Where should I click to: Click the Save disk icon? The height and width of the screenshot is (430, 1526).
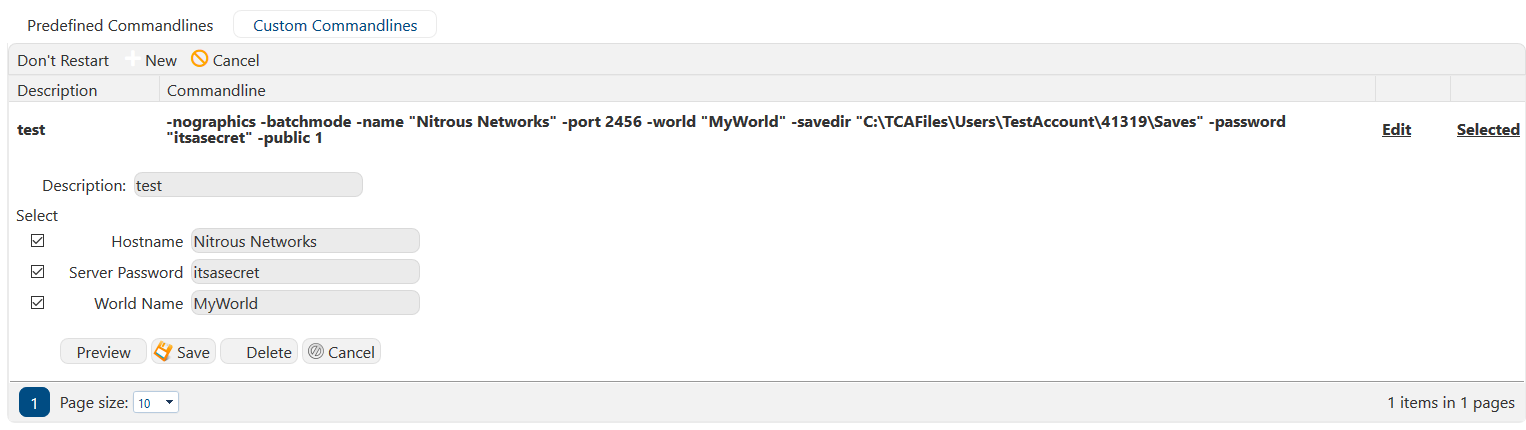pyautogui.click(x=163, y=351)
